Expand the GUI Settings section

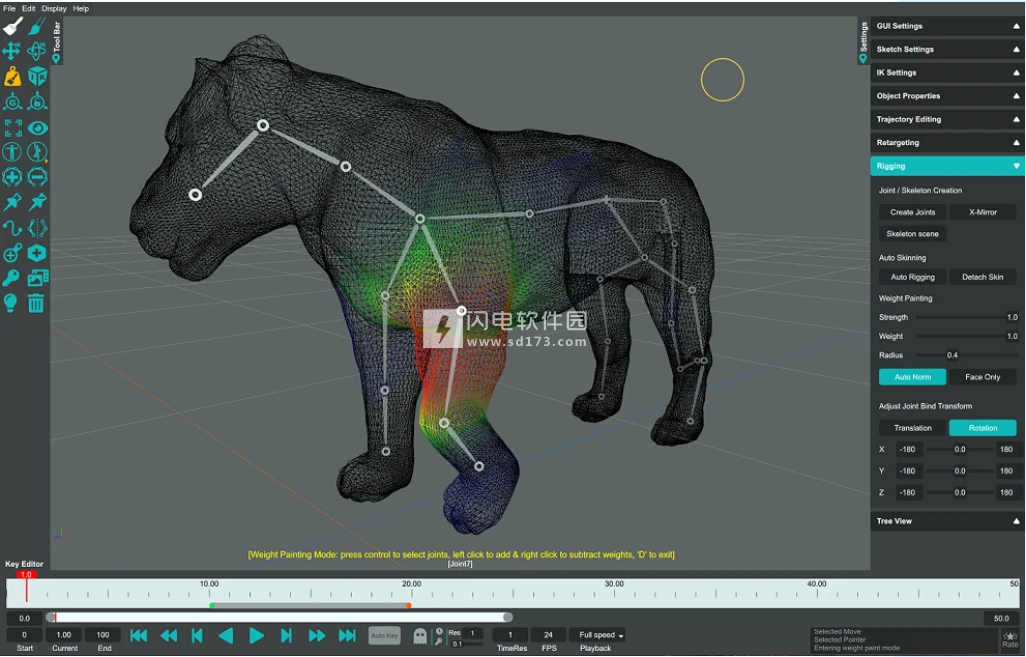pyautogui.click(x=947, y=26)
